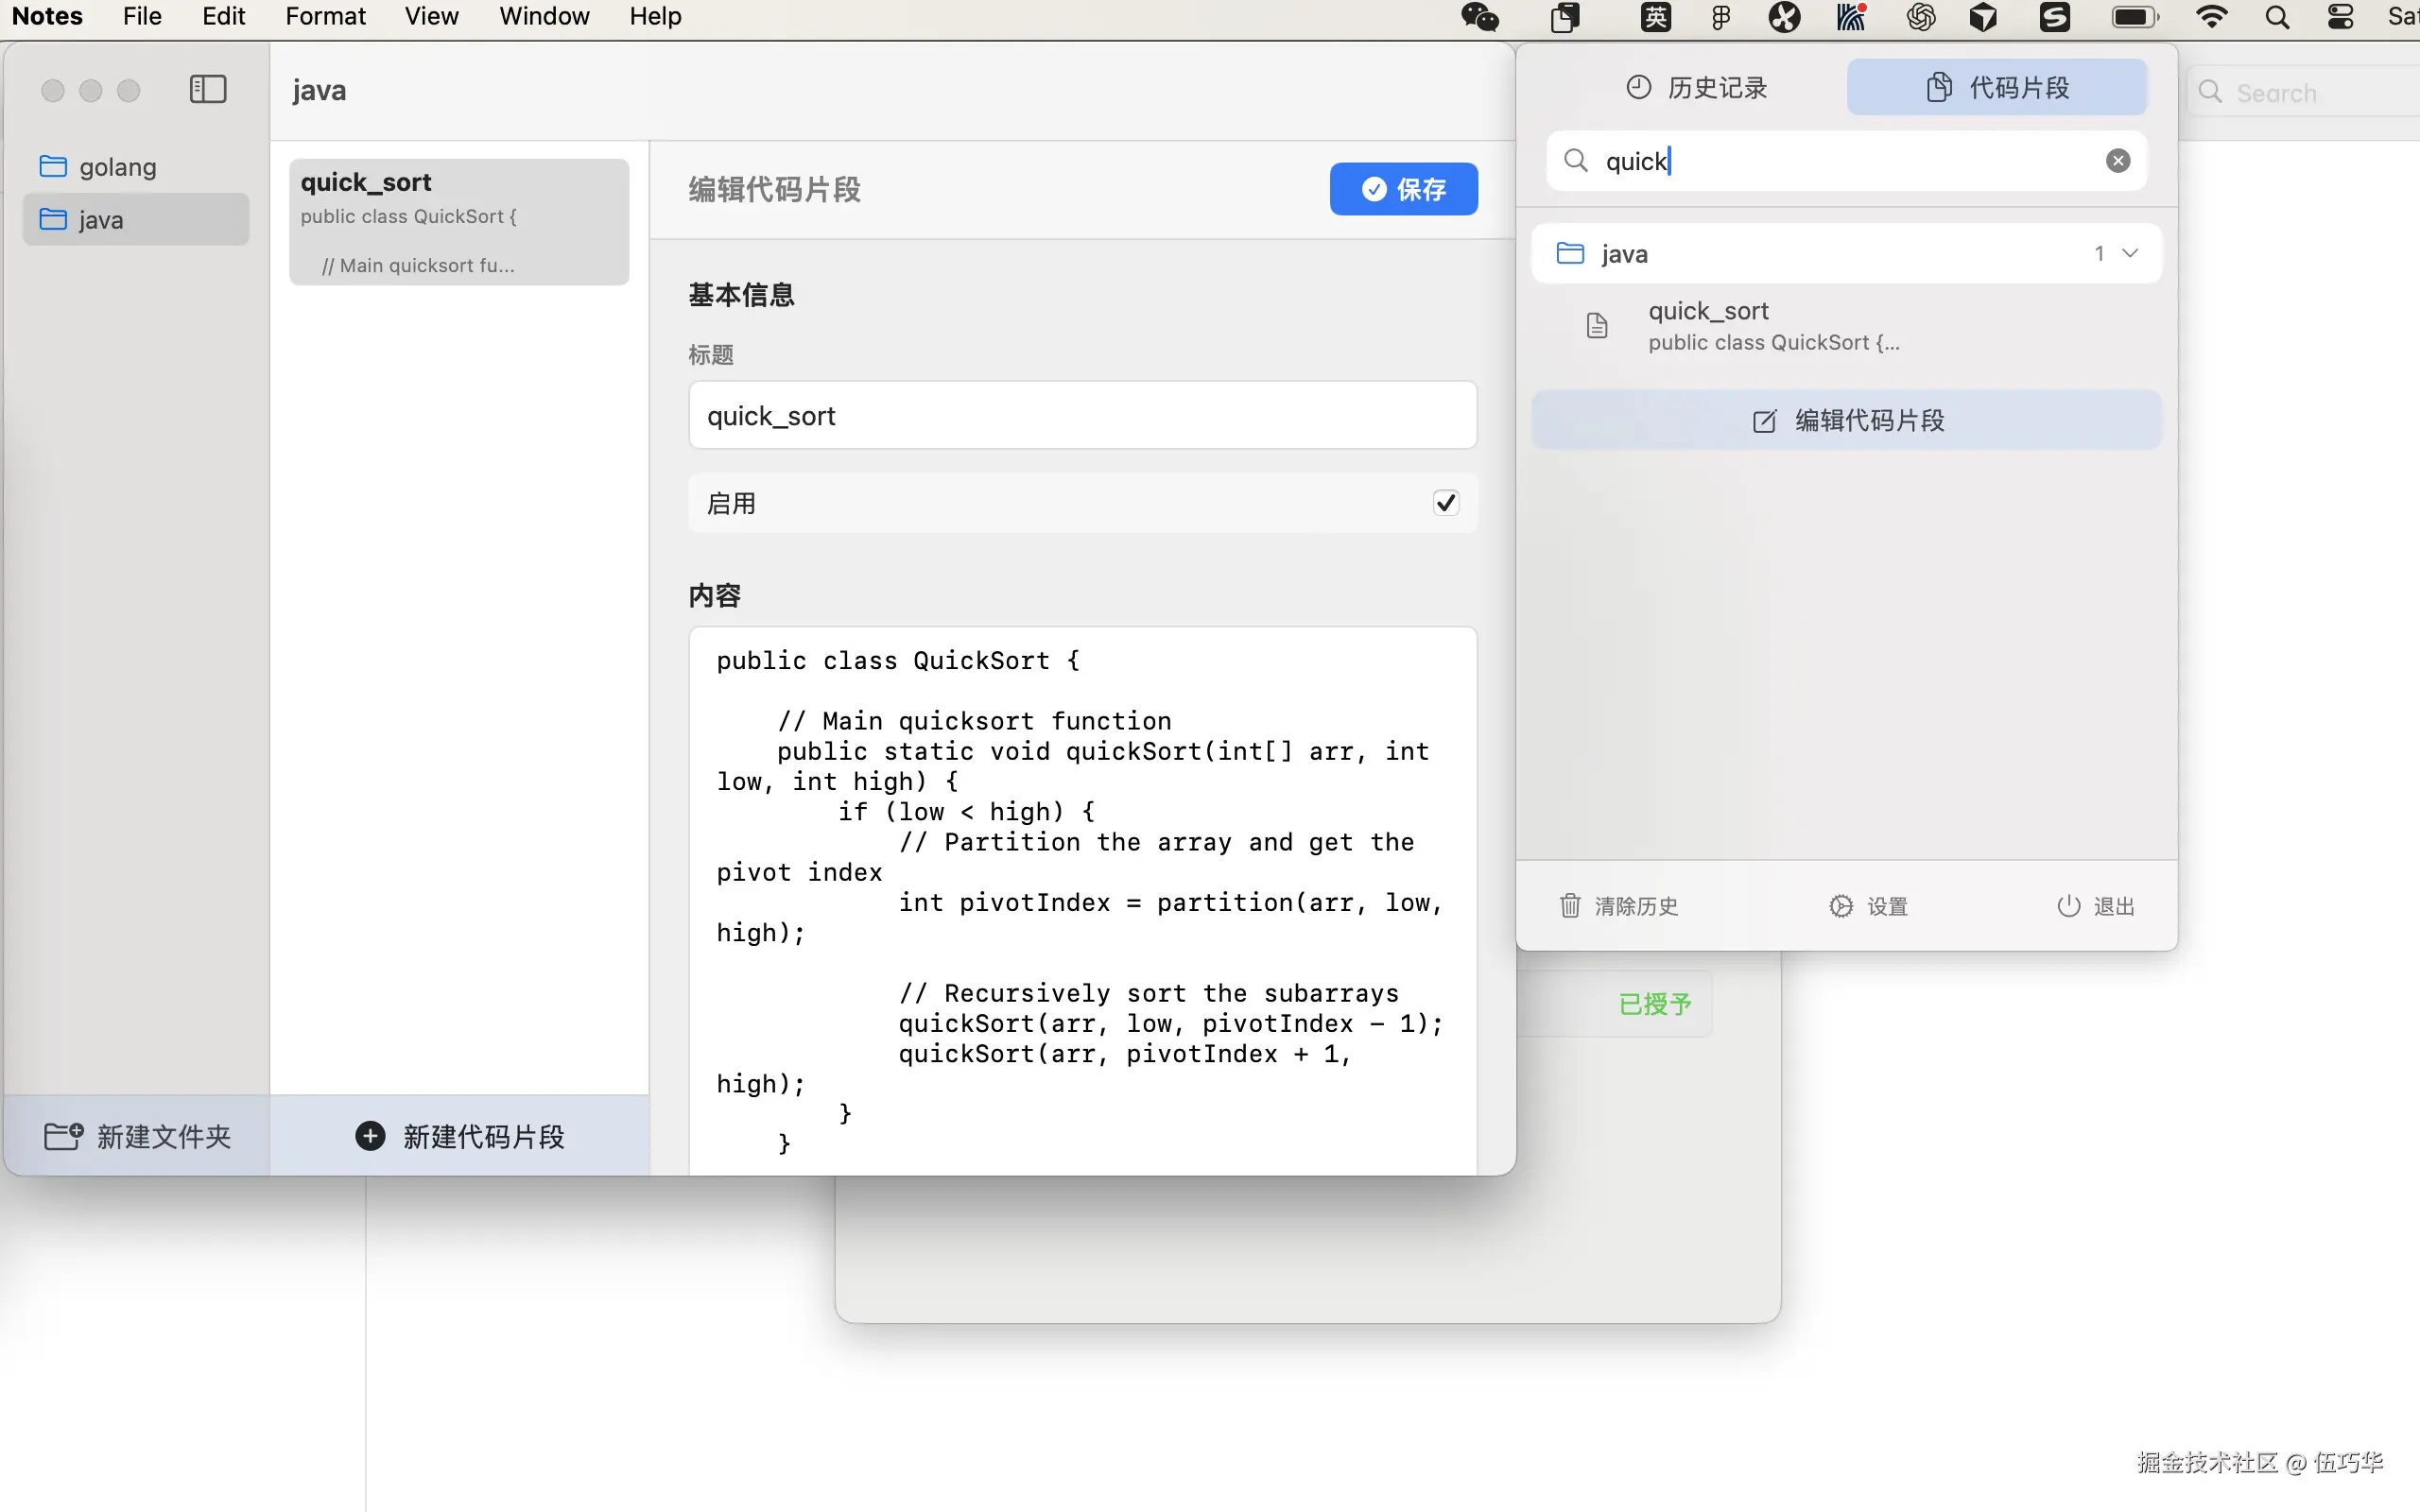The width and height of the screenshot is (2420, 1512).
Task: Click the power icon to exit
Action: [x=2066, y=906]
